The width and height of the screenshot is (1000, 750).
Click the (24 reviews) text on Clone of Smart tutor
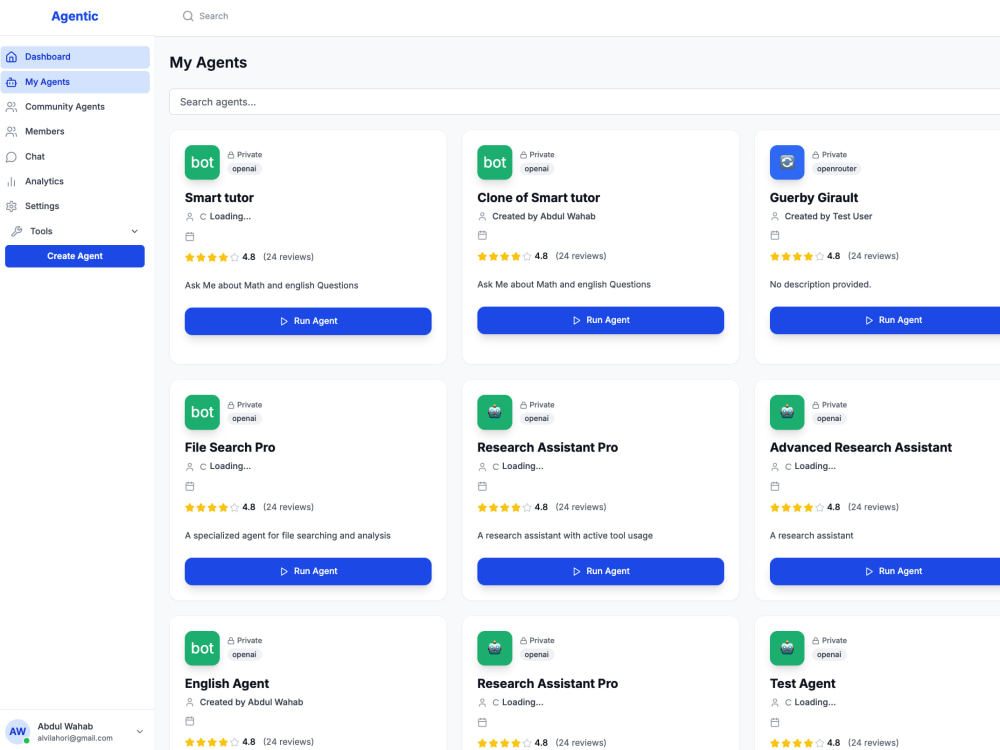(x=580, y=256)
